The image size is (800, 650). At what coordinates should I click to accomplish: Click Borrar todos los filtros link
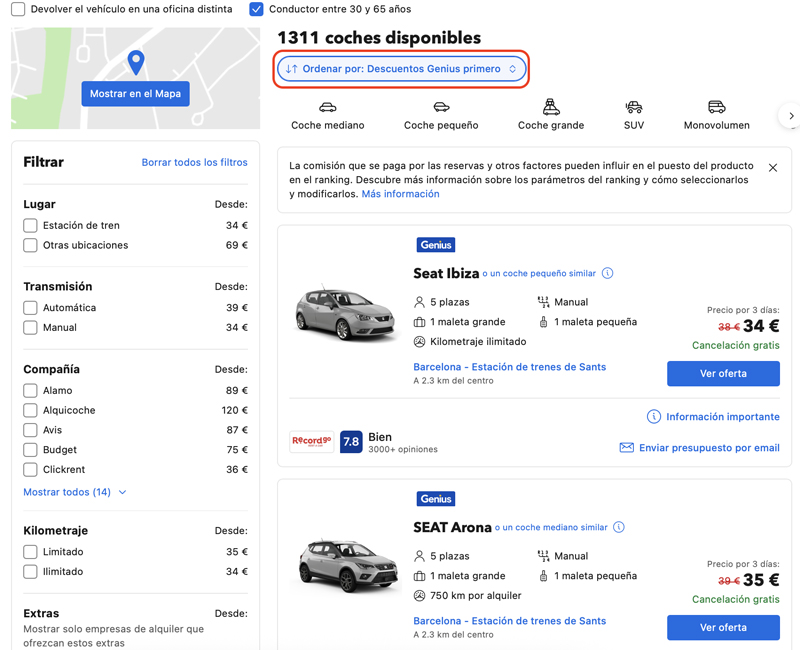194,162
